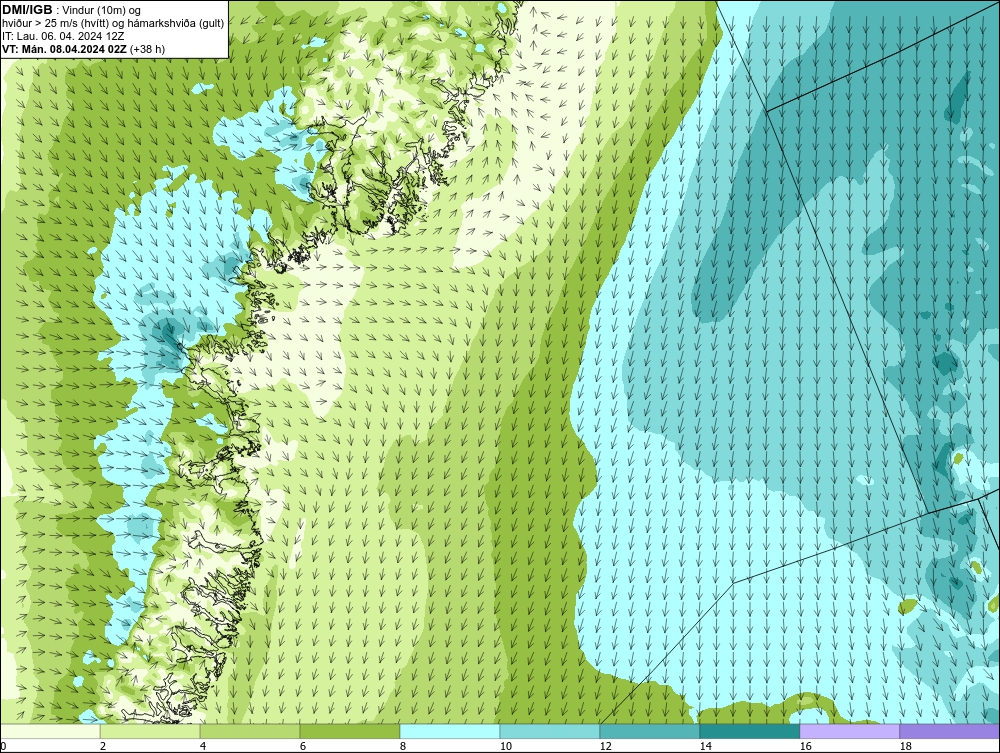Click the legend scale label '0'
The image size is (1000, 753).
pos(3,746)
